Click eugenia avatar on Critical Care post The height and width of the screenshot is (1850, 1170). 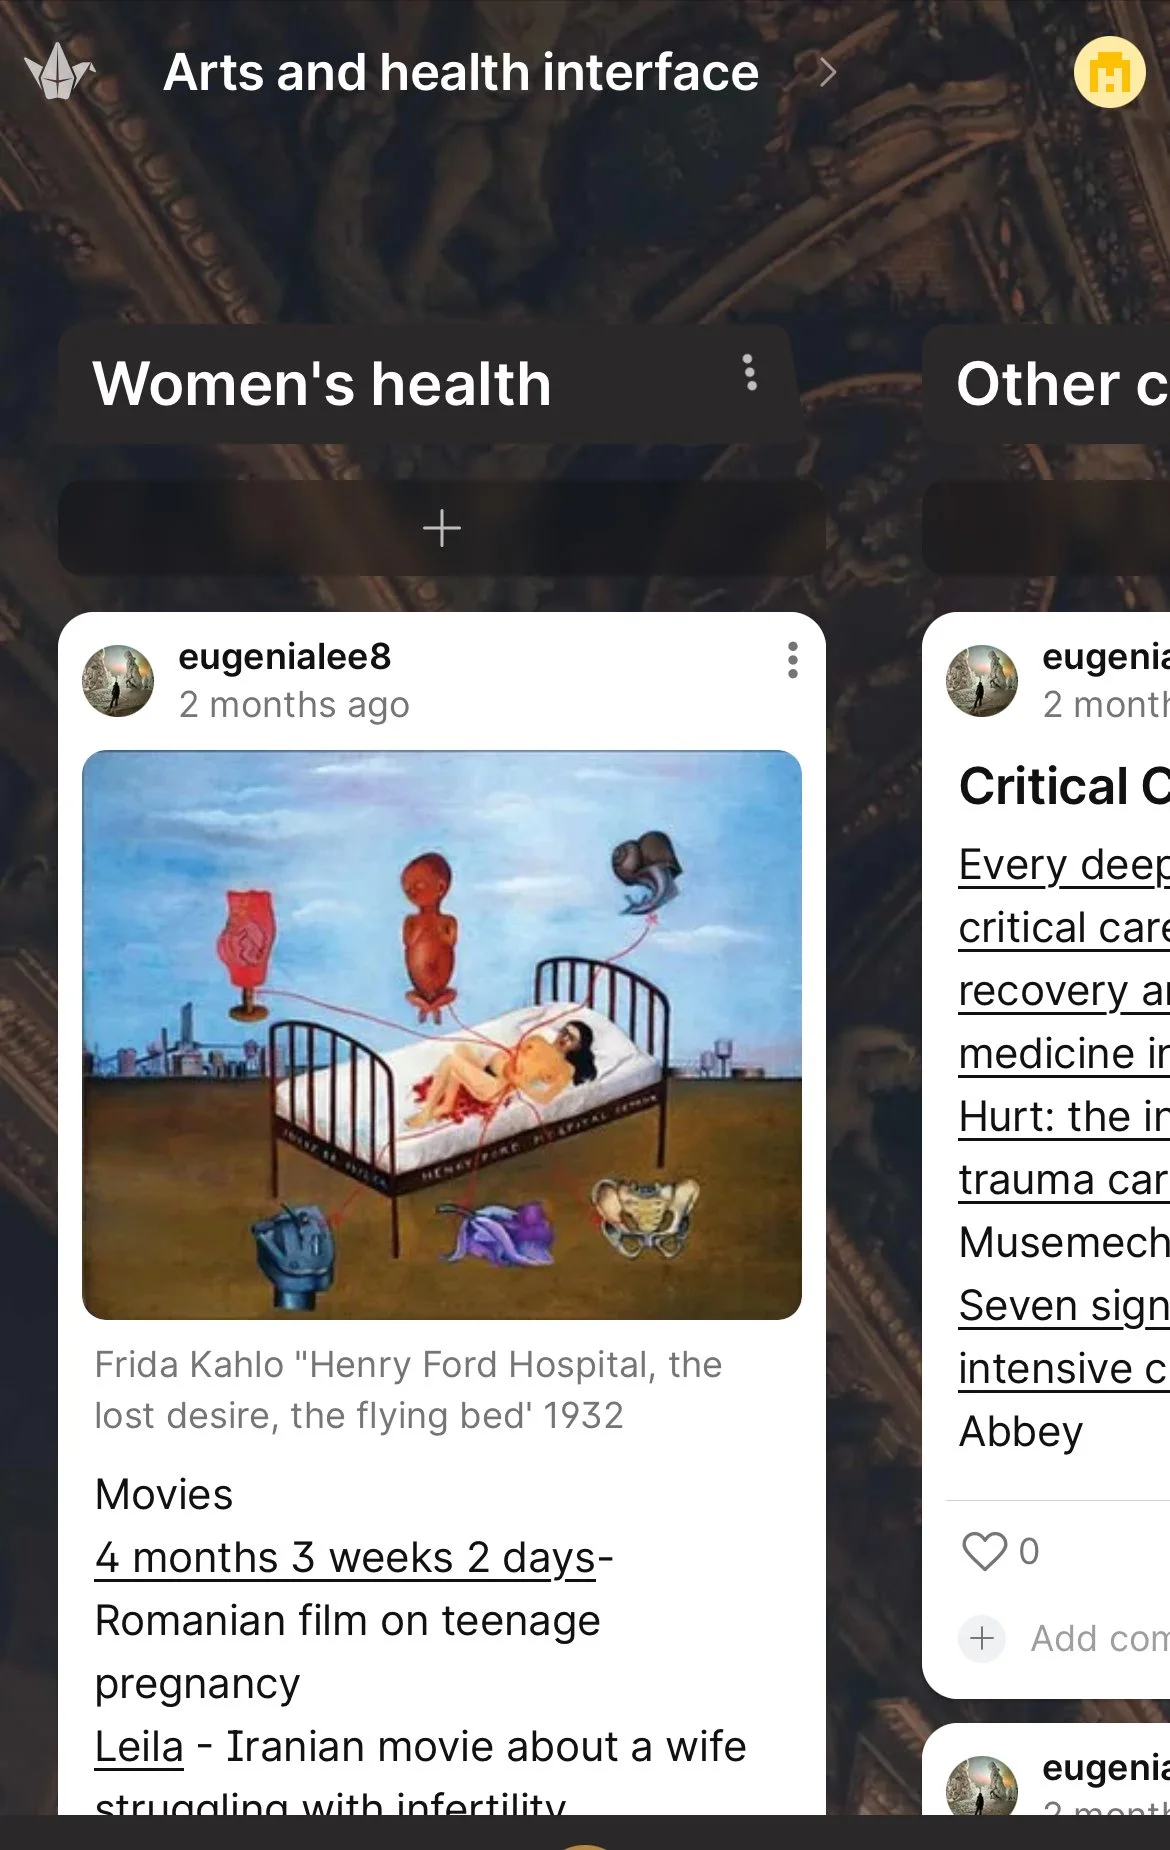982,681
